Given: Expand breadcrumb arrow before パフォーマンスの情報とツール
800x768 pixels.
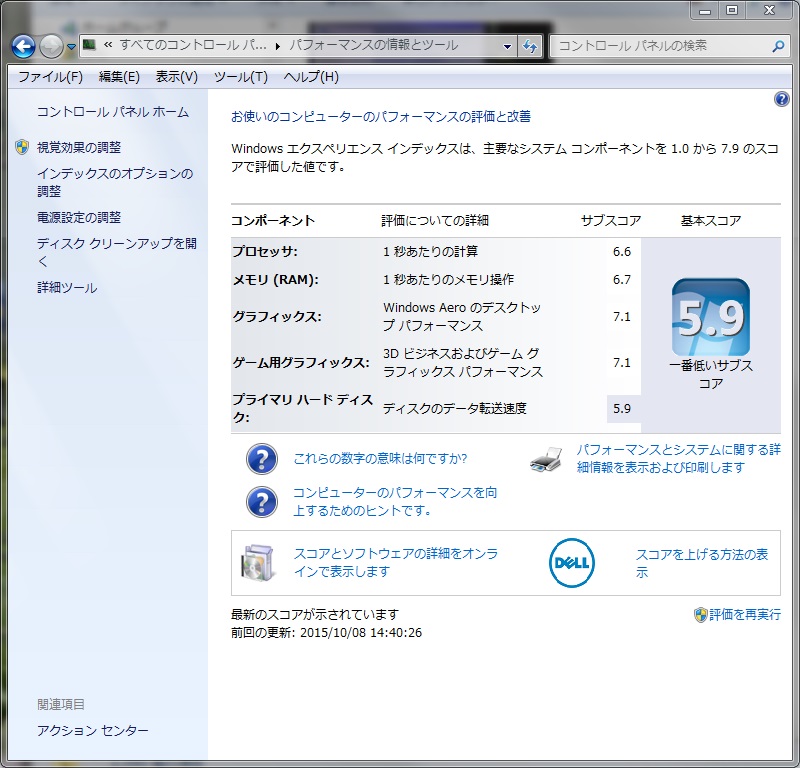Looking at the screenshot, I should coord(278,46).
